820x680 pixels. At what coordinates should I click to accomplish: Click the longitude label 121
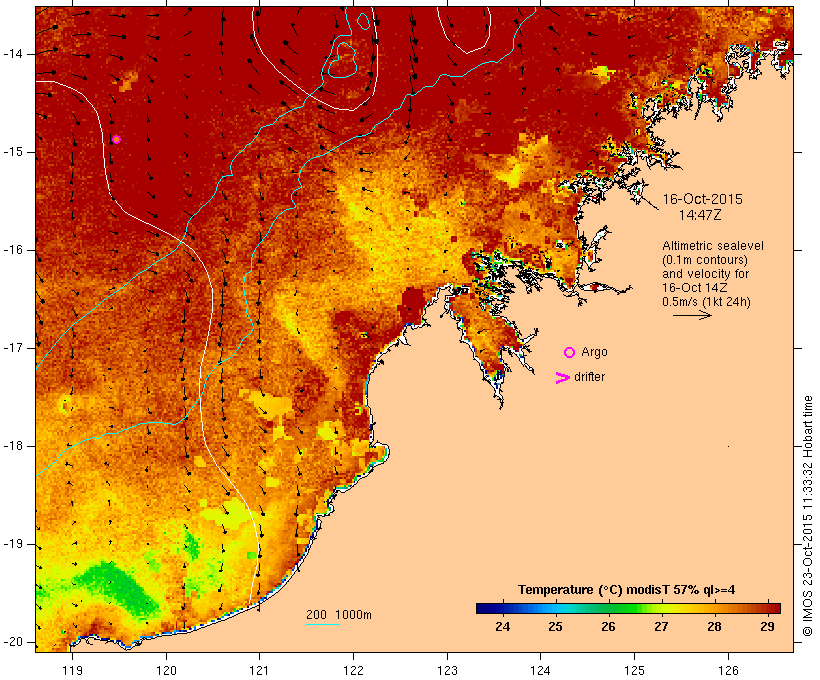259,671
